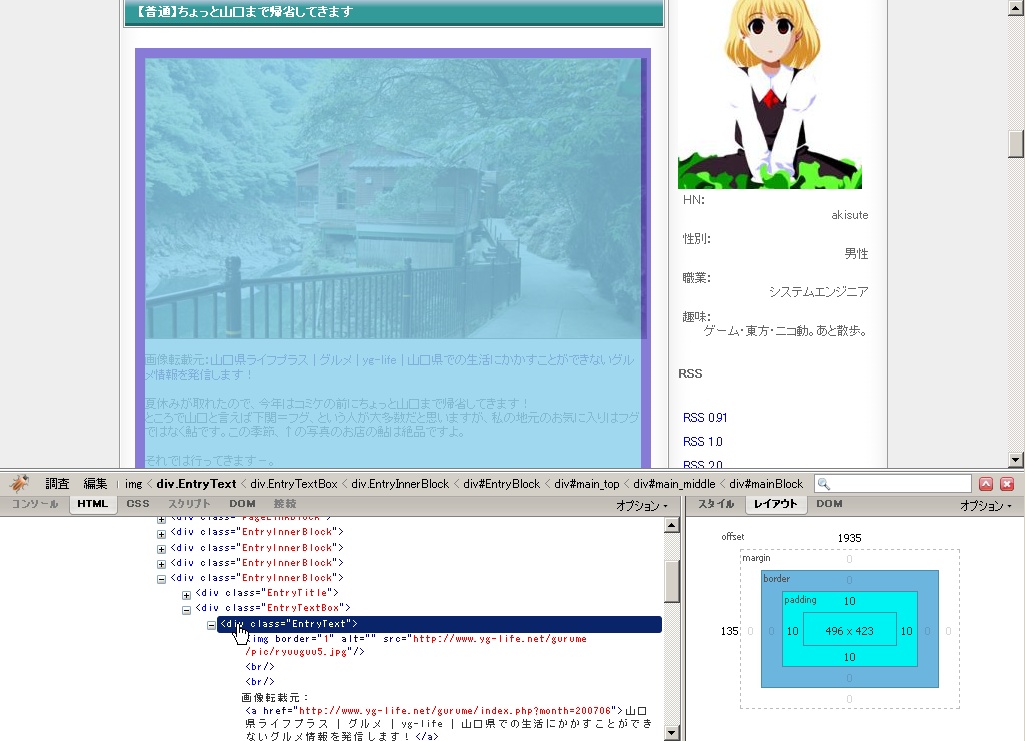Screen dimensions: 1025x741
Task: Click the 編集 edit button
Action: 95,484
